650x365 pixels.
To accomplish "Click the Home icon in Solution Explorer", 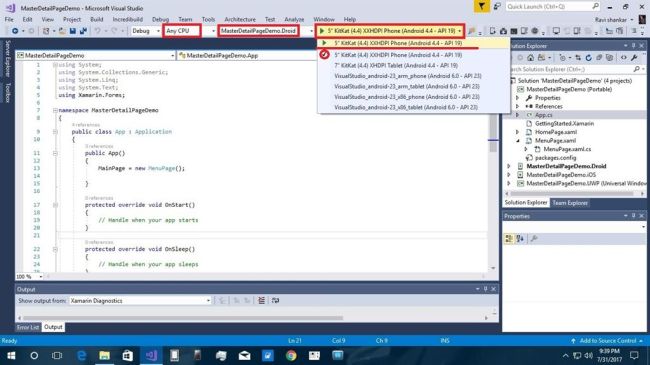I will [530, 58].
